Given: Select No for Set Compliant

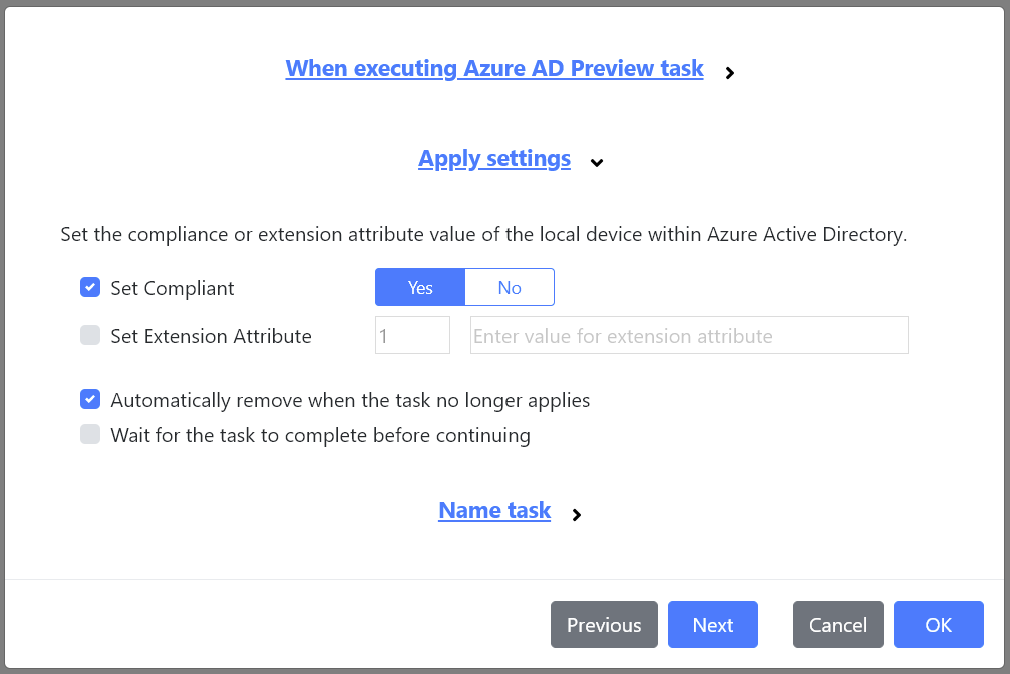Looking at the screenshot, I should pyautogui.click(x=509, y=287).
